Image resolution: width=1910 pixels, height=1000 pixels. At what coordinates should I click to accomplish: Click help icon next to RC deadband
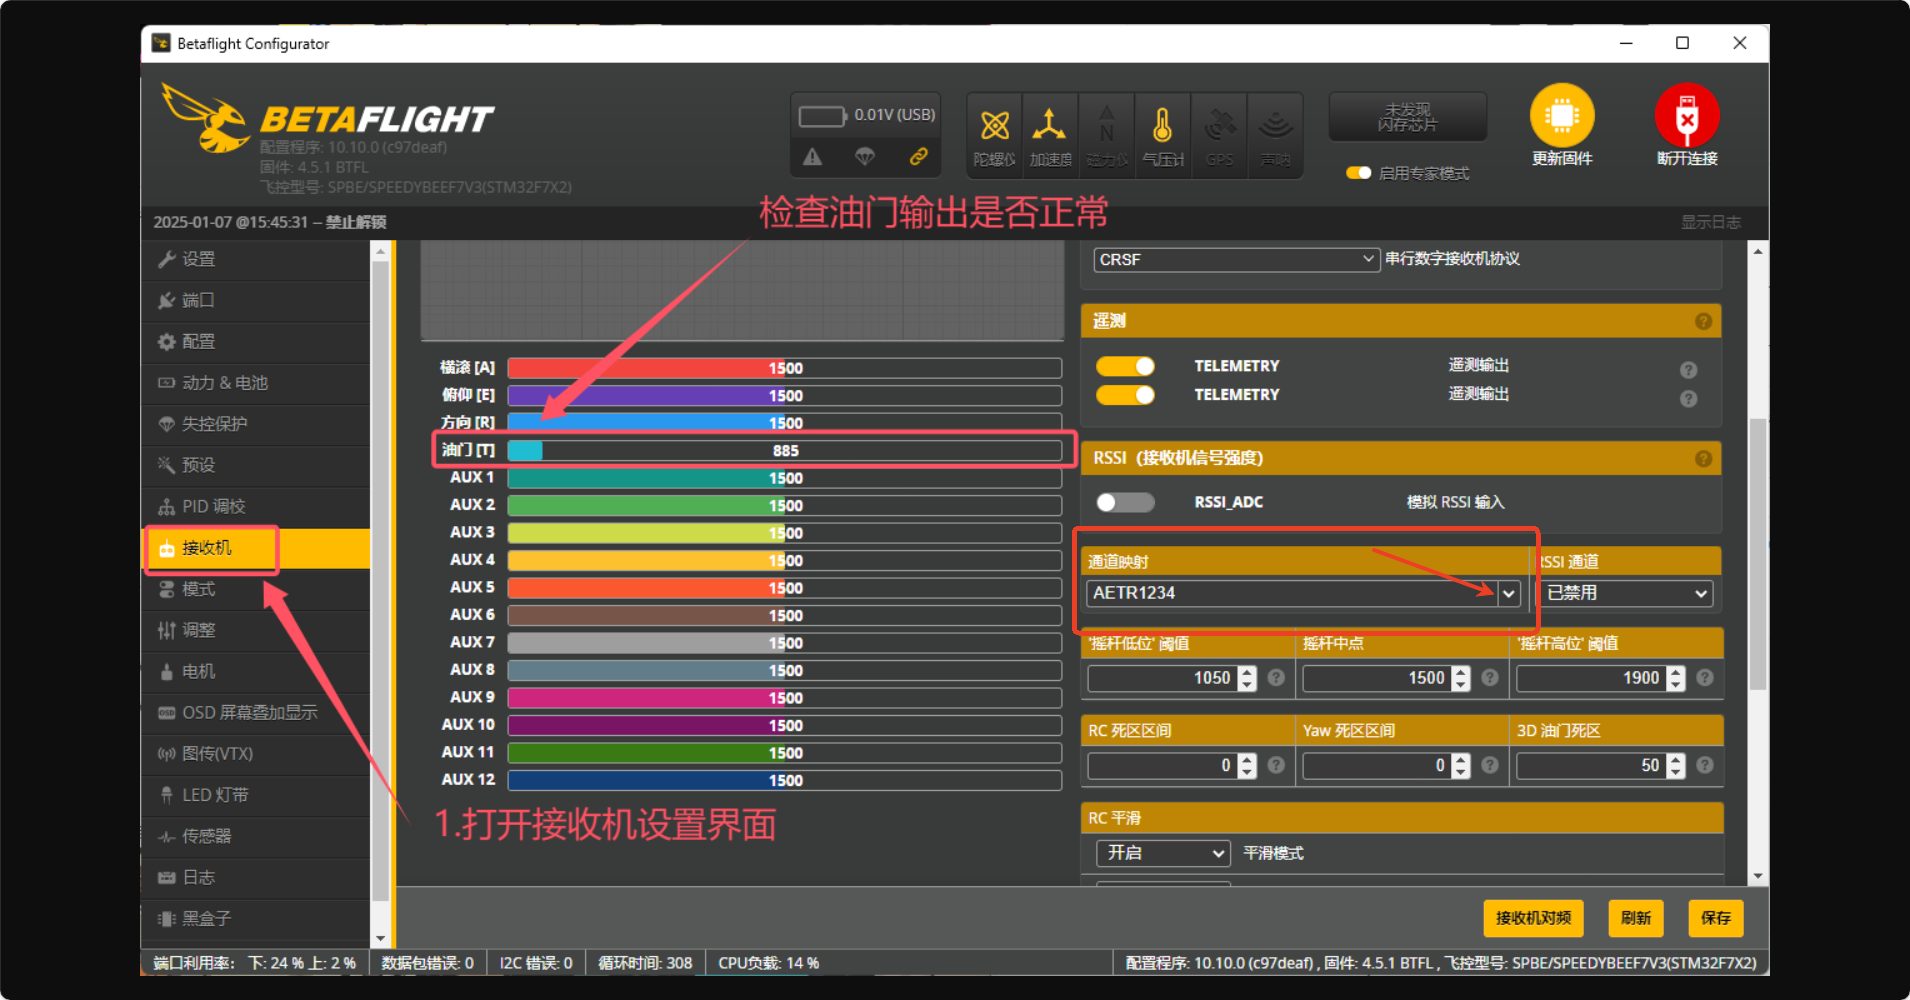point(1276,765)
